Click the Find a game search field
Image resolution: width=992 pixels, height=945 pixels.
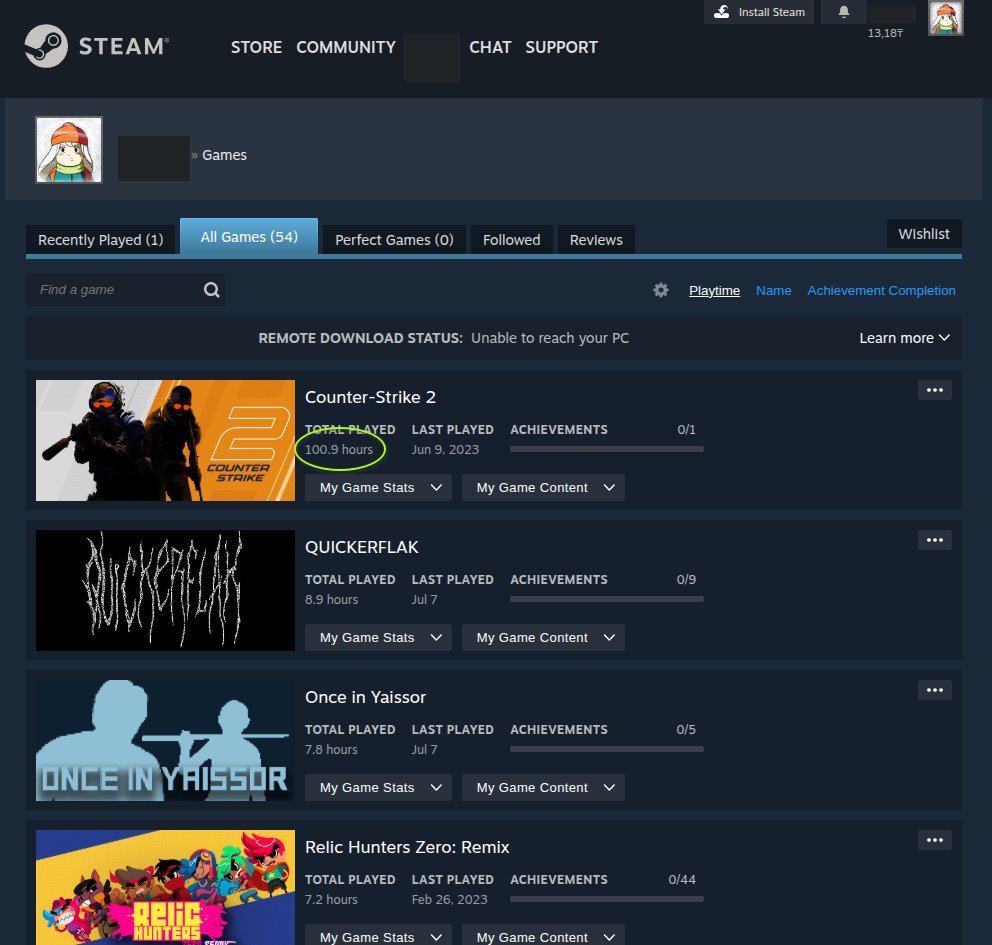click(115, 290)
